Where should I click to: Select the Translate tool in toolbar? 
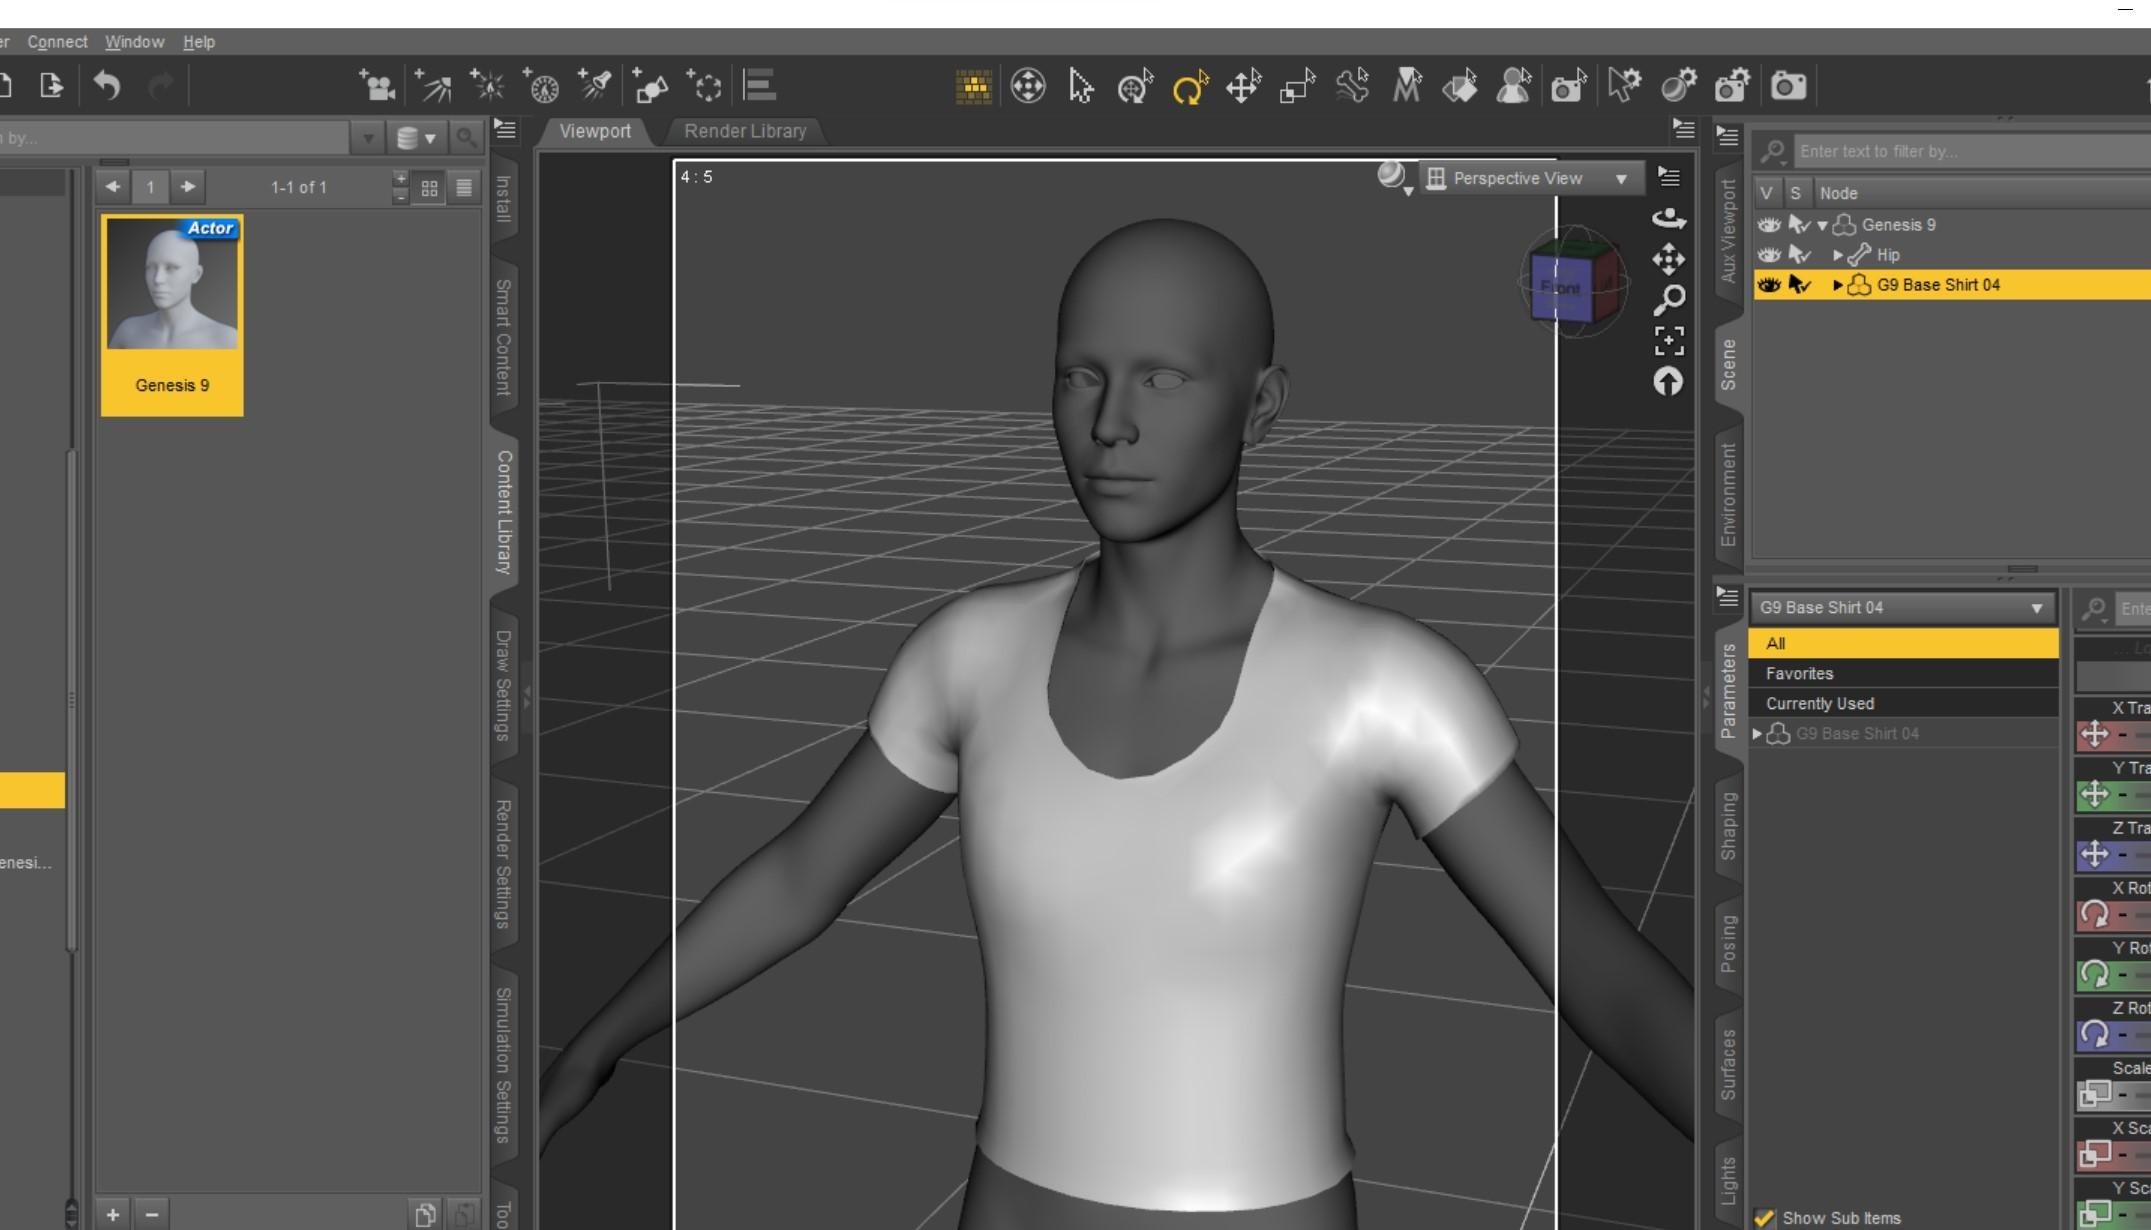pyautogui.click(x=1243, y=88)
